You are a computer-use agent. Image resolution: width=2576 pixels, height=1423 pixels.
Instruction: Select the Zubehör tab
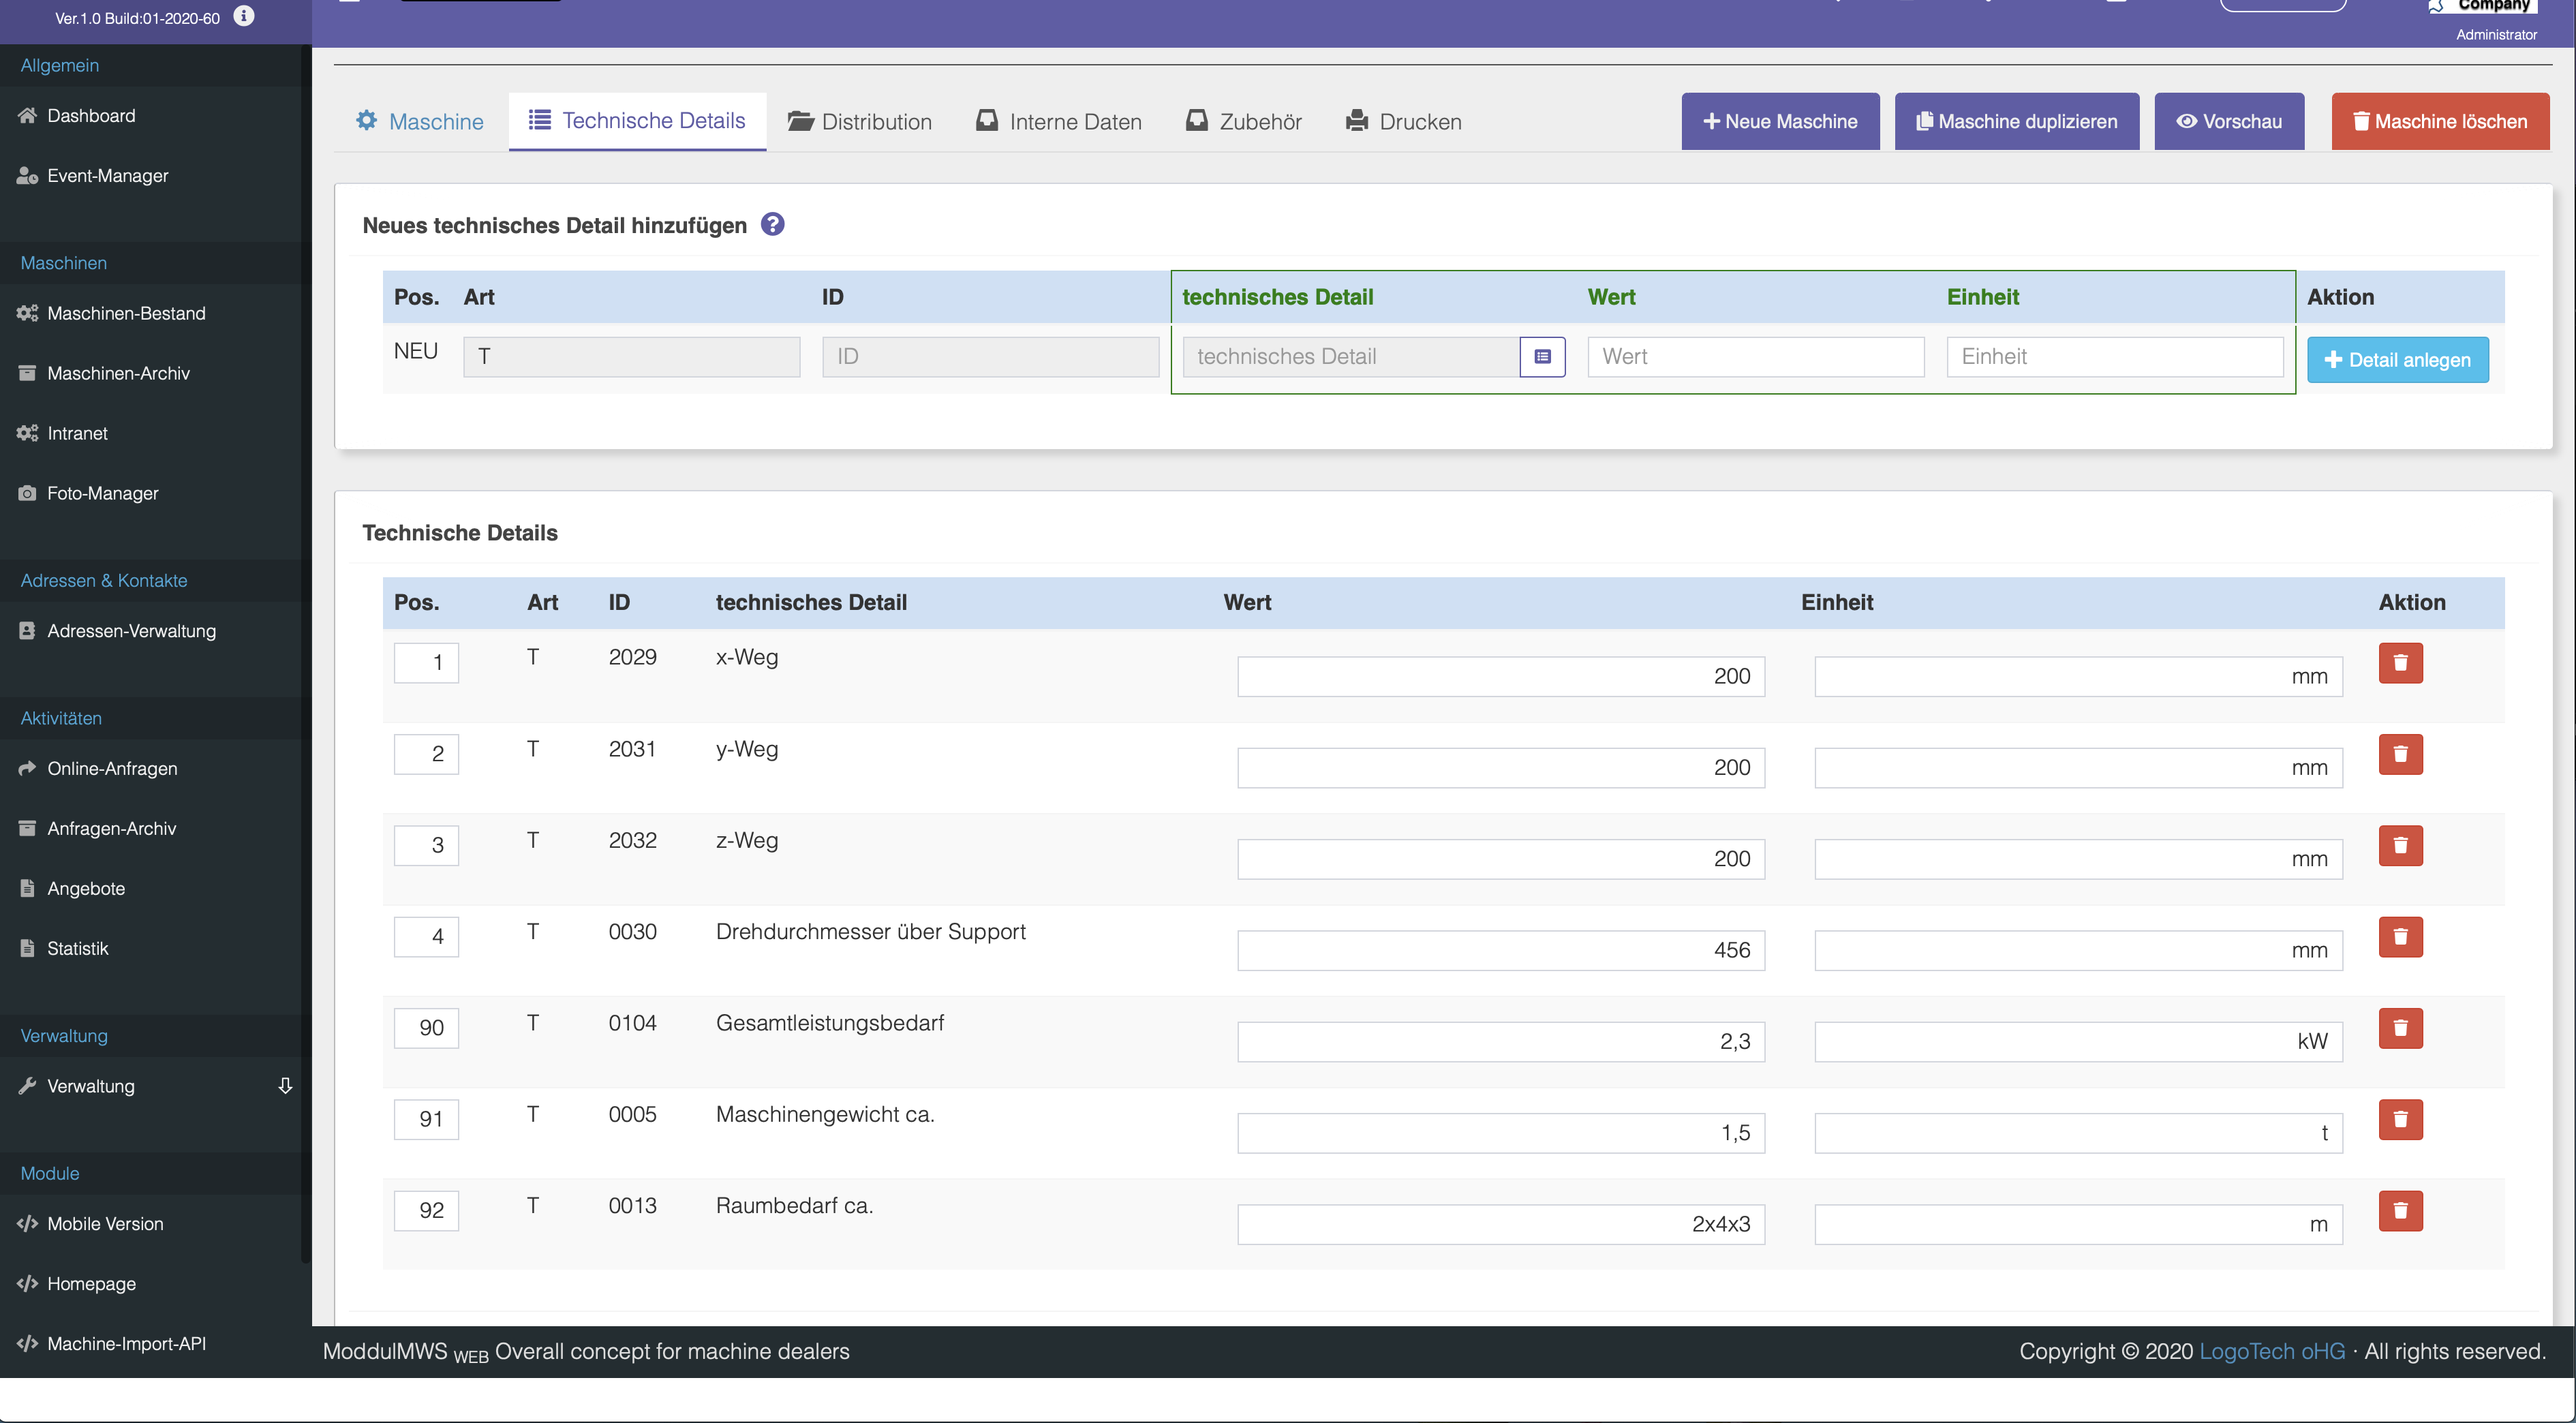click(1244, 122)
